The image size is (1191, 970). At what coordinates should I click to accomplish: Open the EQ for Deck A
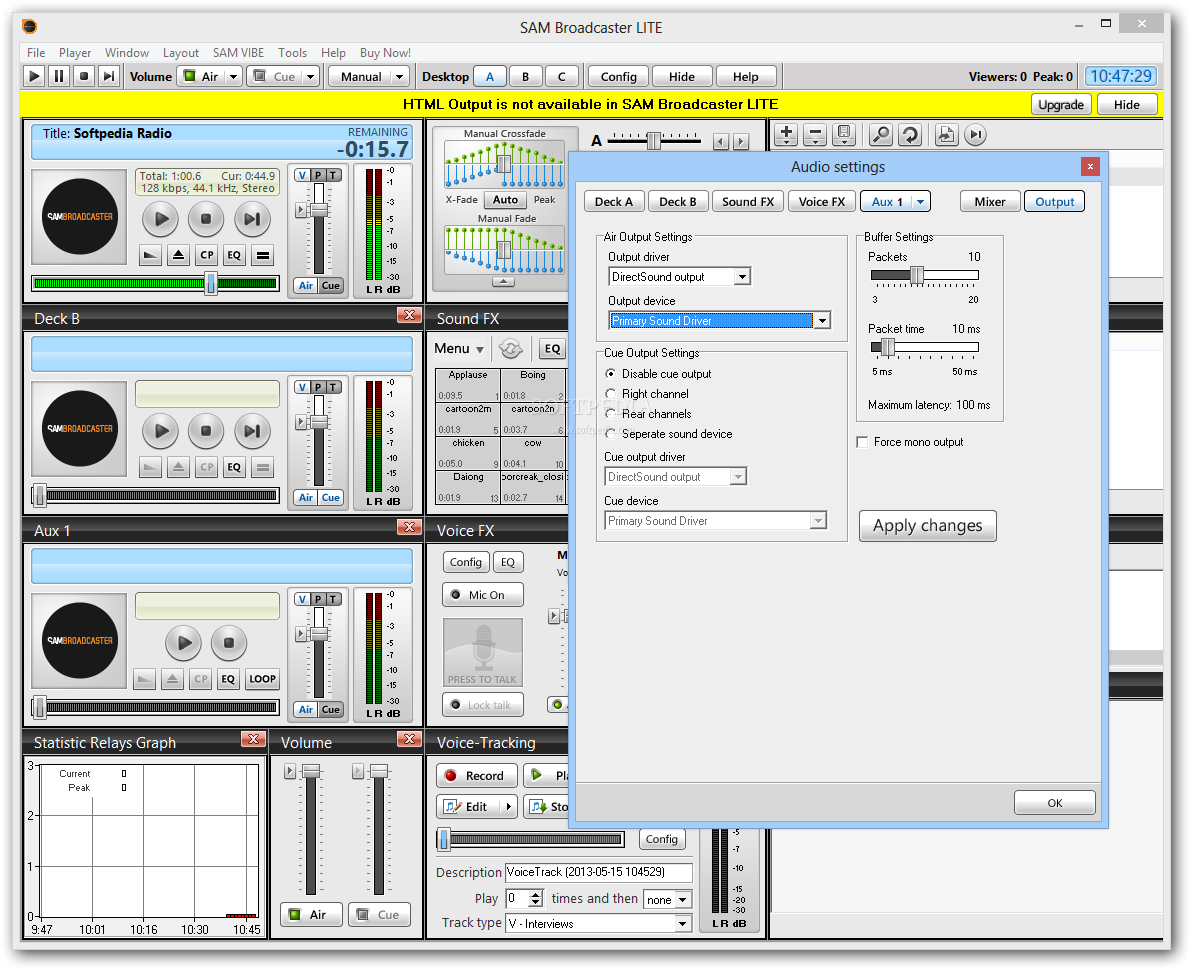234,255
